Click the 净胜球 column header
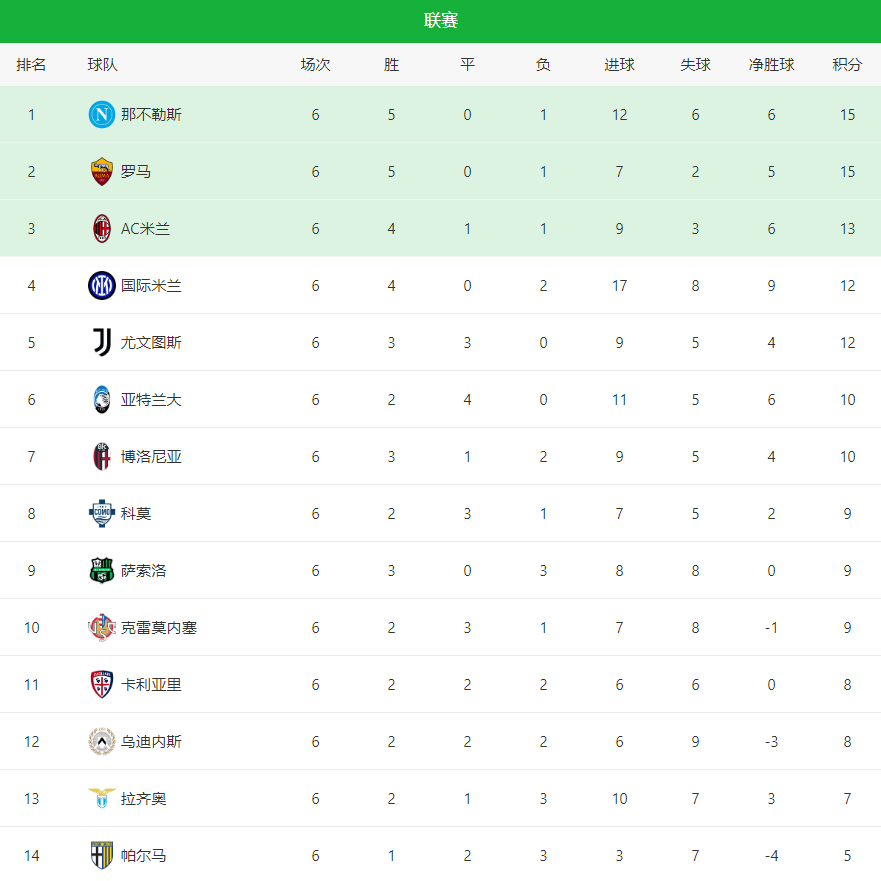Screen dimensions: 881x881 [x=771, y=65]
